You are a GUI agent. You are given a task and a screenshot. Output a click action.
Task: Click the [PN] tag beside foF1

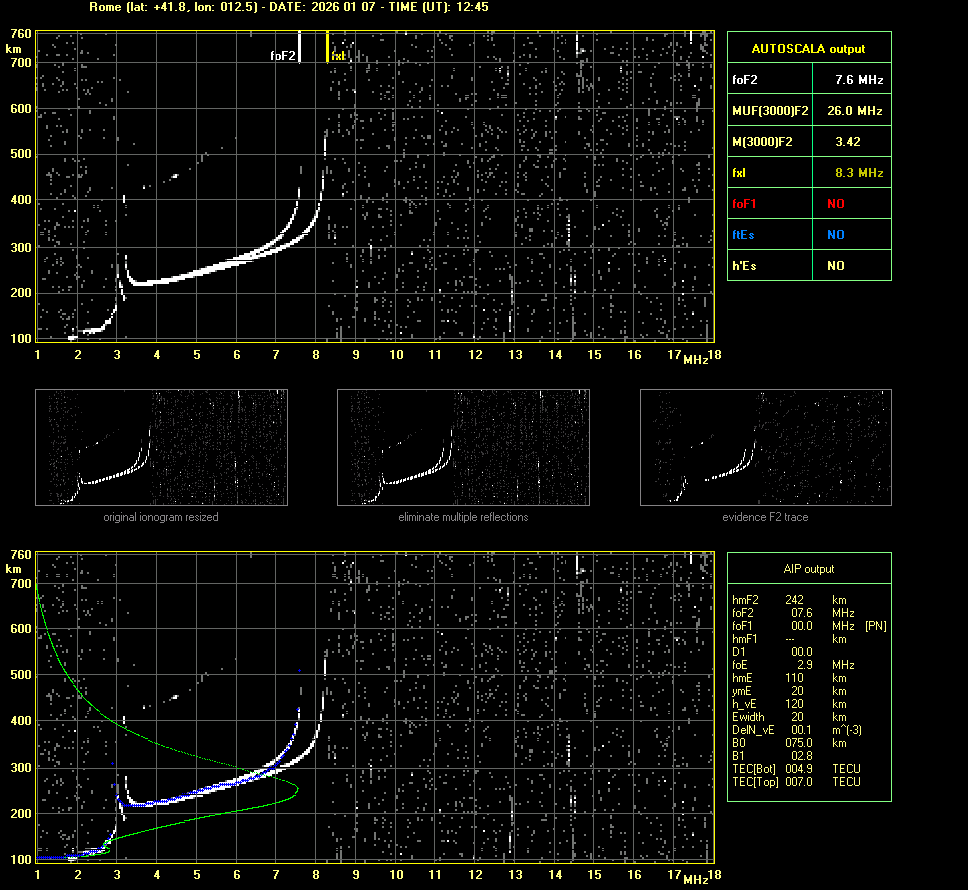875,626
